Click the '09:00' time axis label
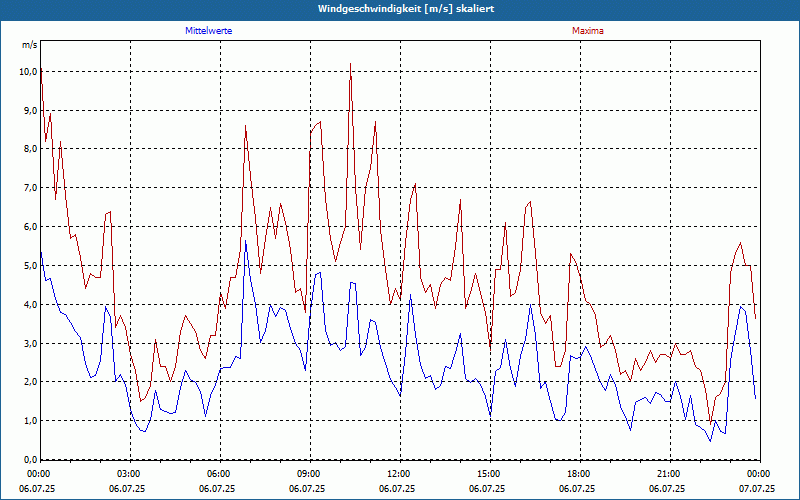Image resolution: width=800 pixels, height=500 pixels. [x=308, y=474]
